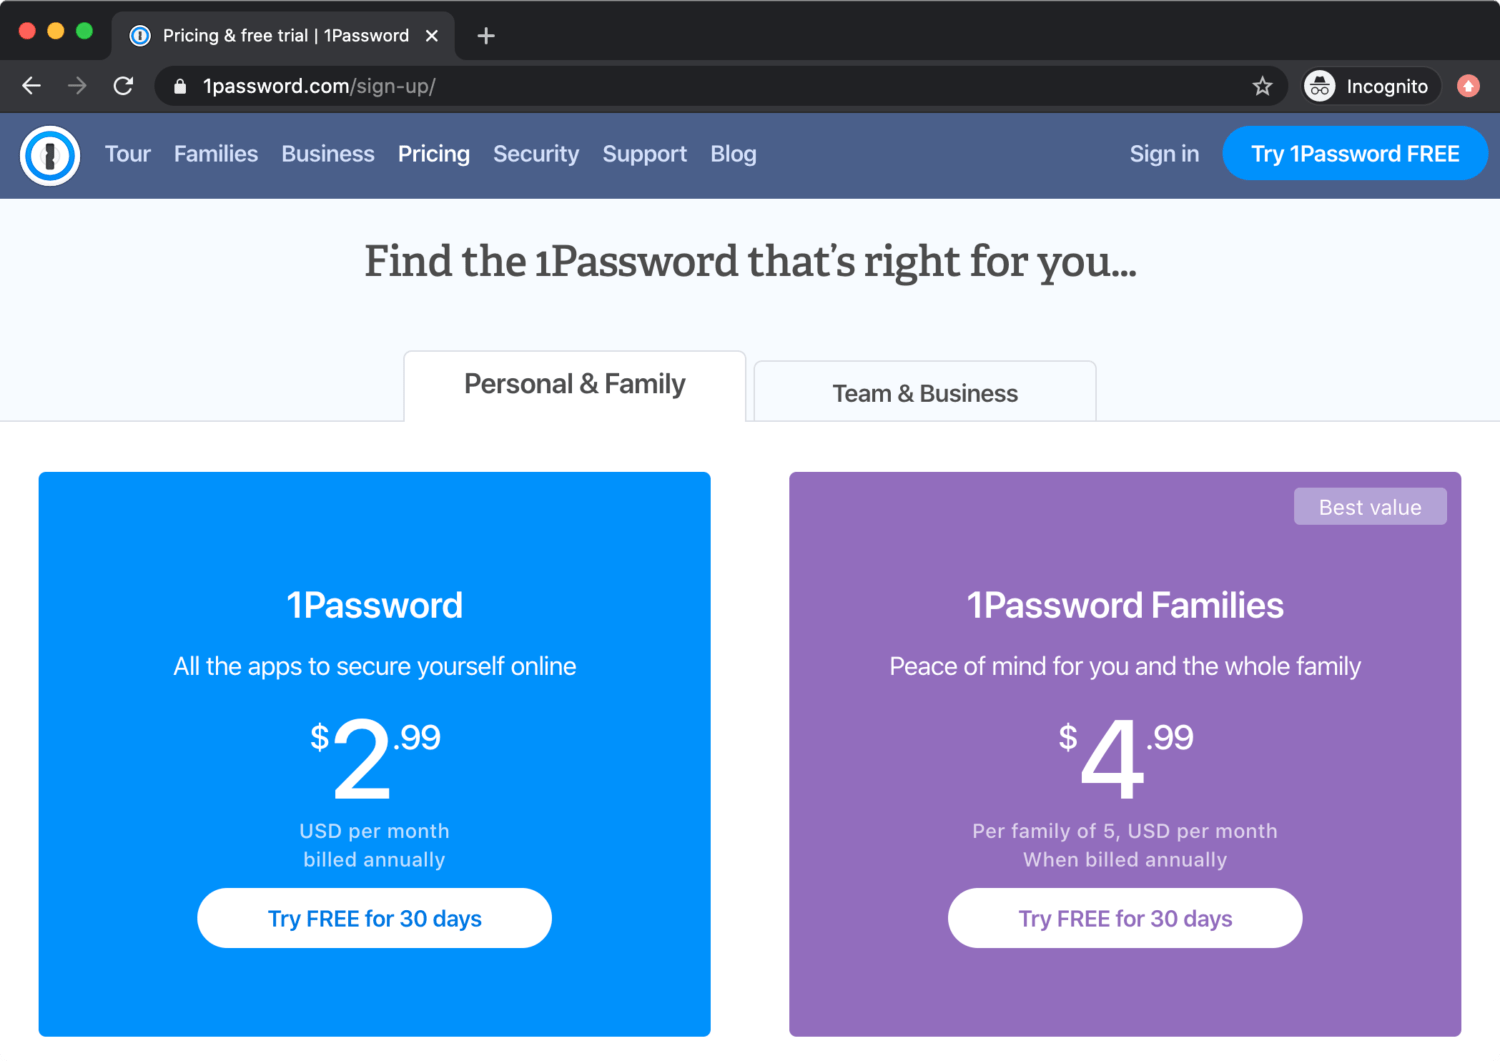Click the red update icon in toolbar
The image size is (1500, 1061).
click(x=1468, y=86)
